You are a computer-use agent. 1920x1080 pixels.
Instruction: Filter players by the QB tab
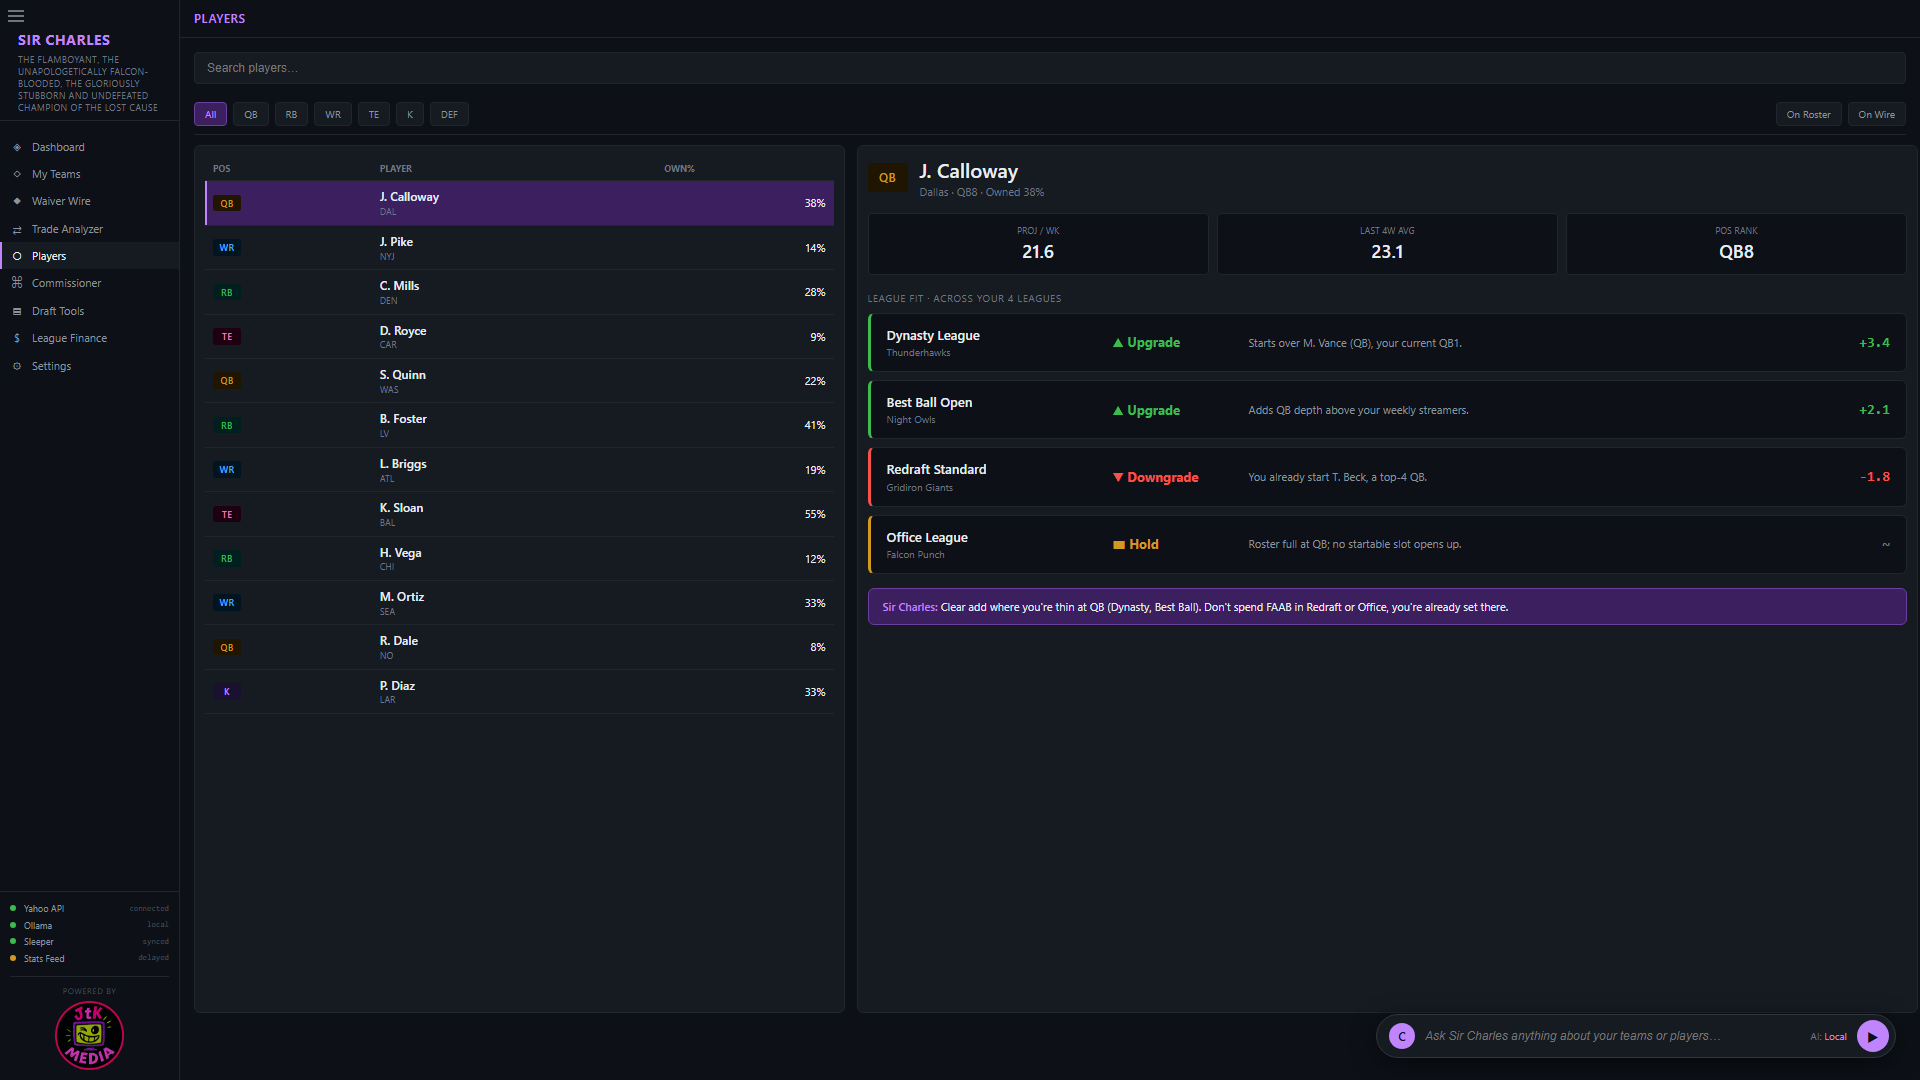pos(251,114)
